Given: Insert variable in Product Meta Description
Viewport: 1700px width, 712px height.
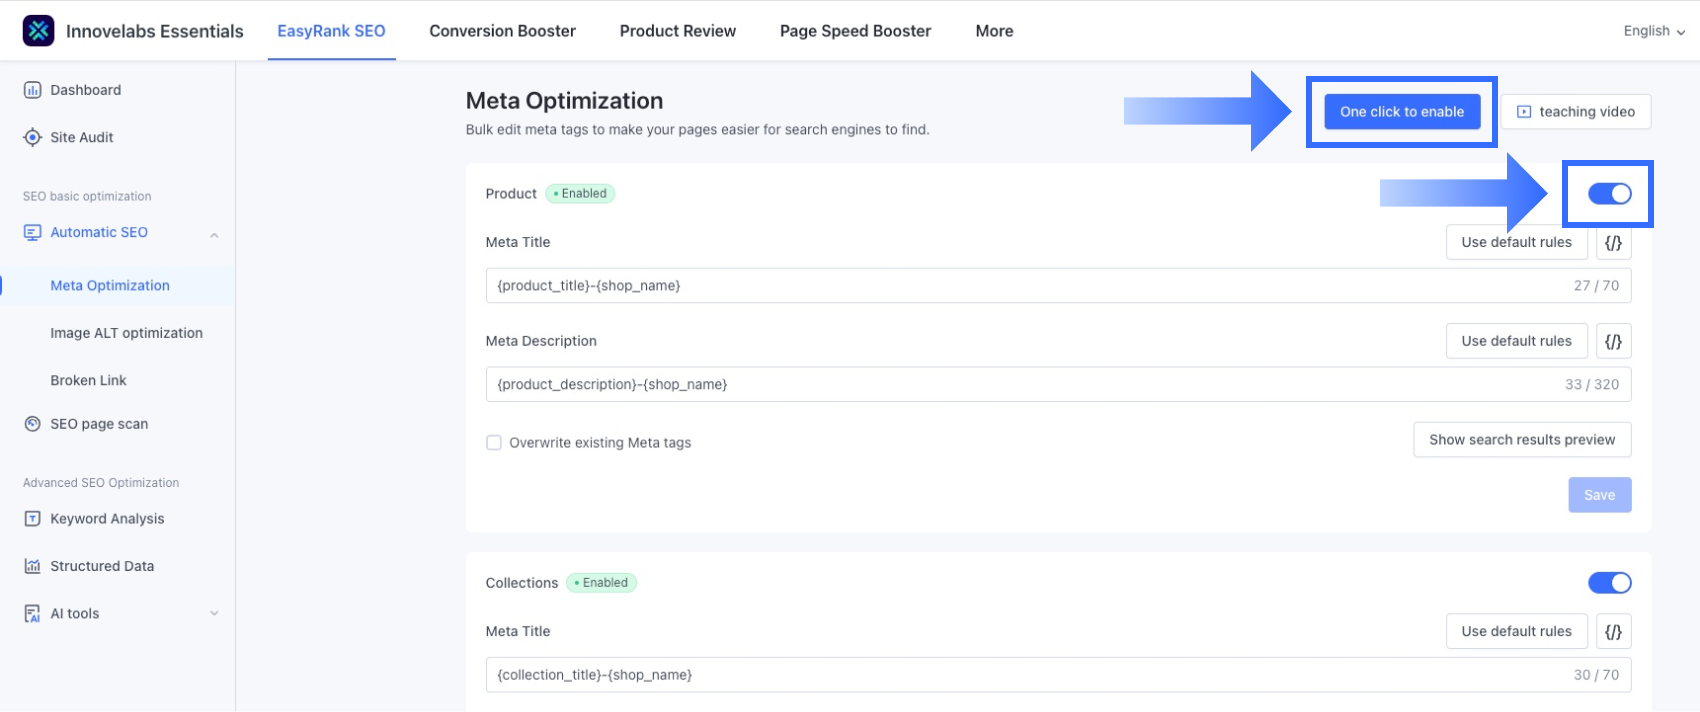Looking at the screenshot, I should click(1613, 341).
